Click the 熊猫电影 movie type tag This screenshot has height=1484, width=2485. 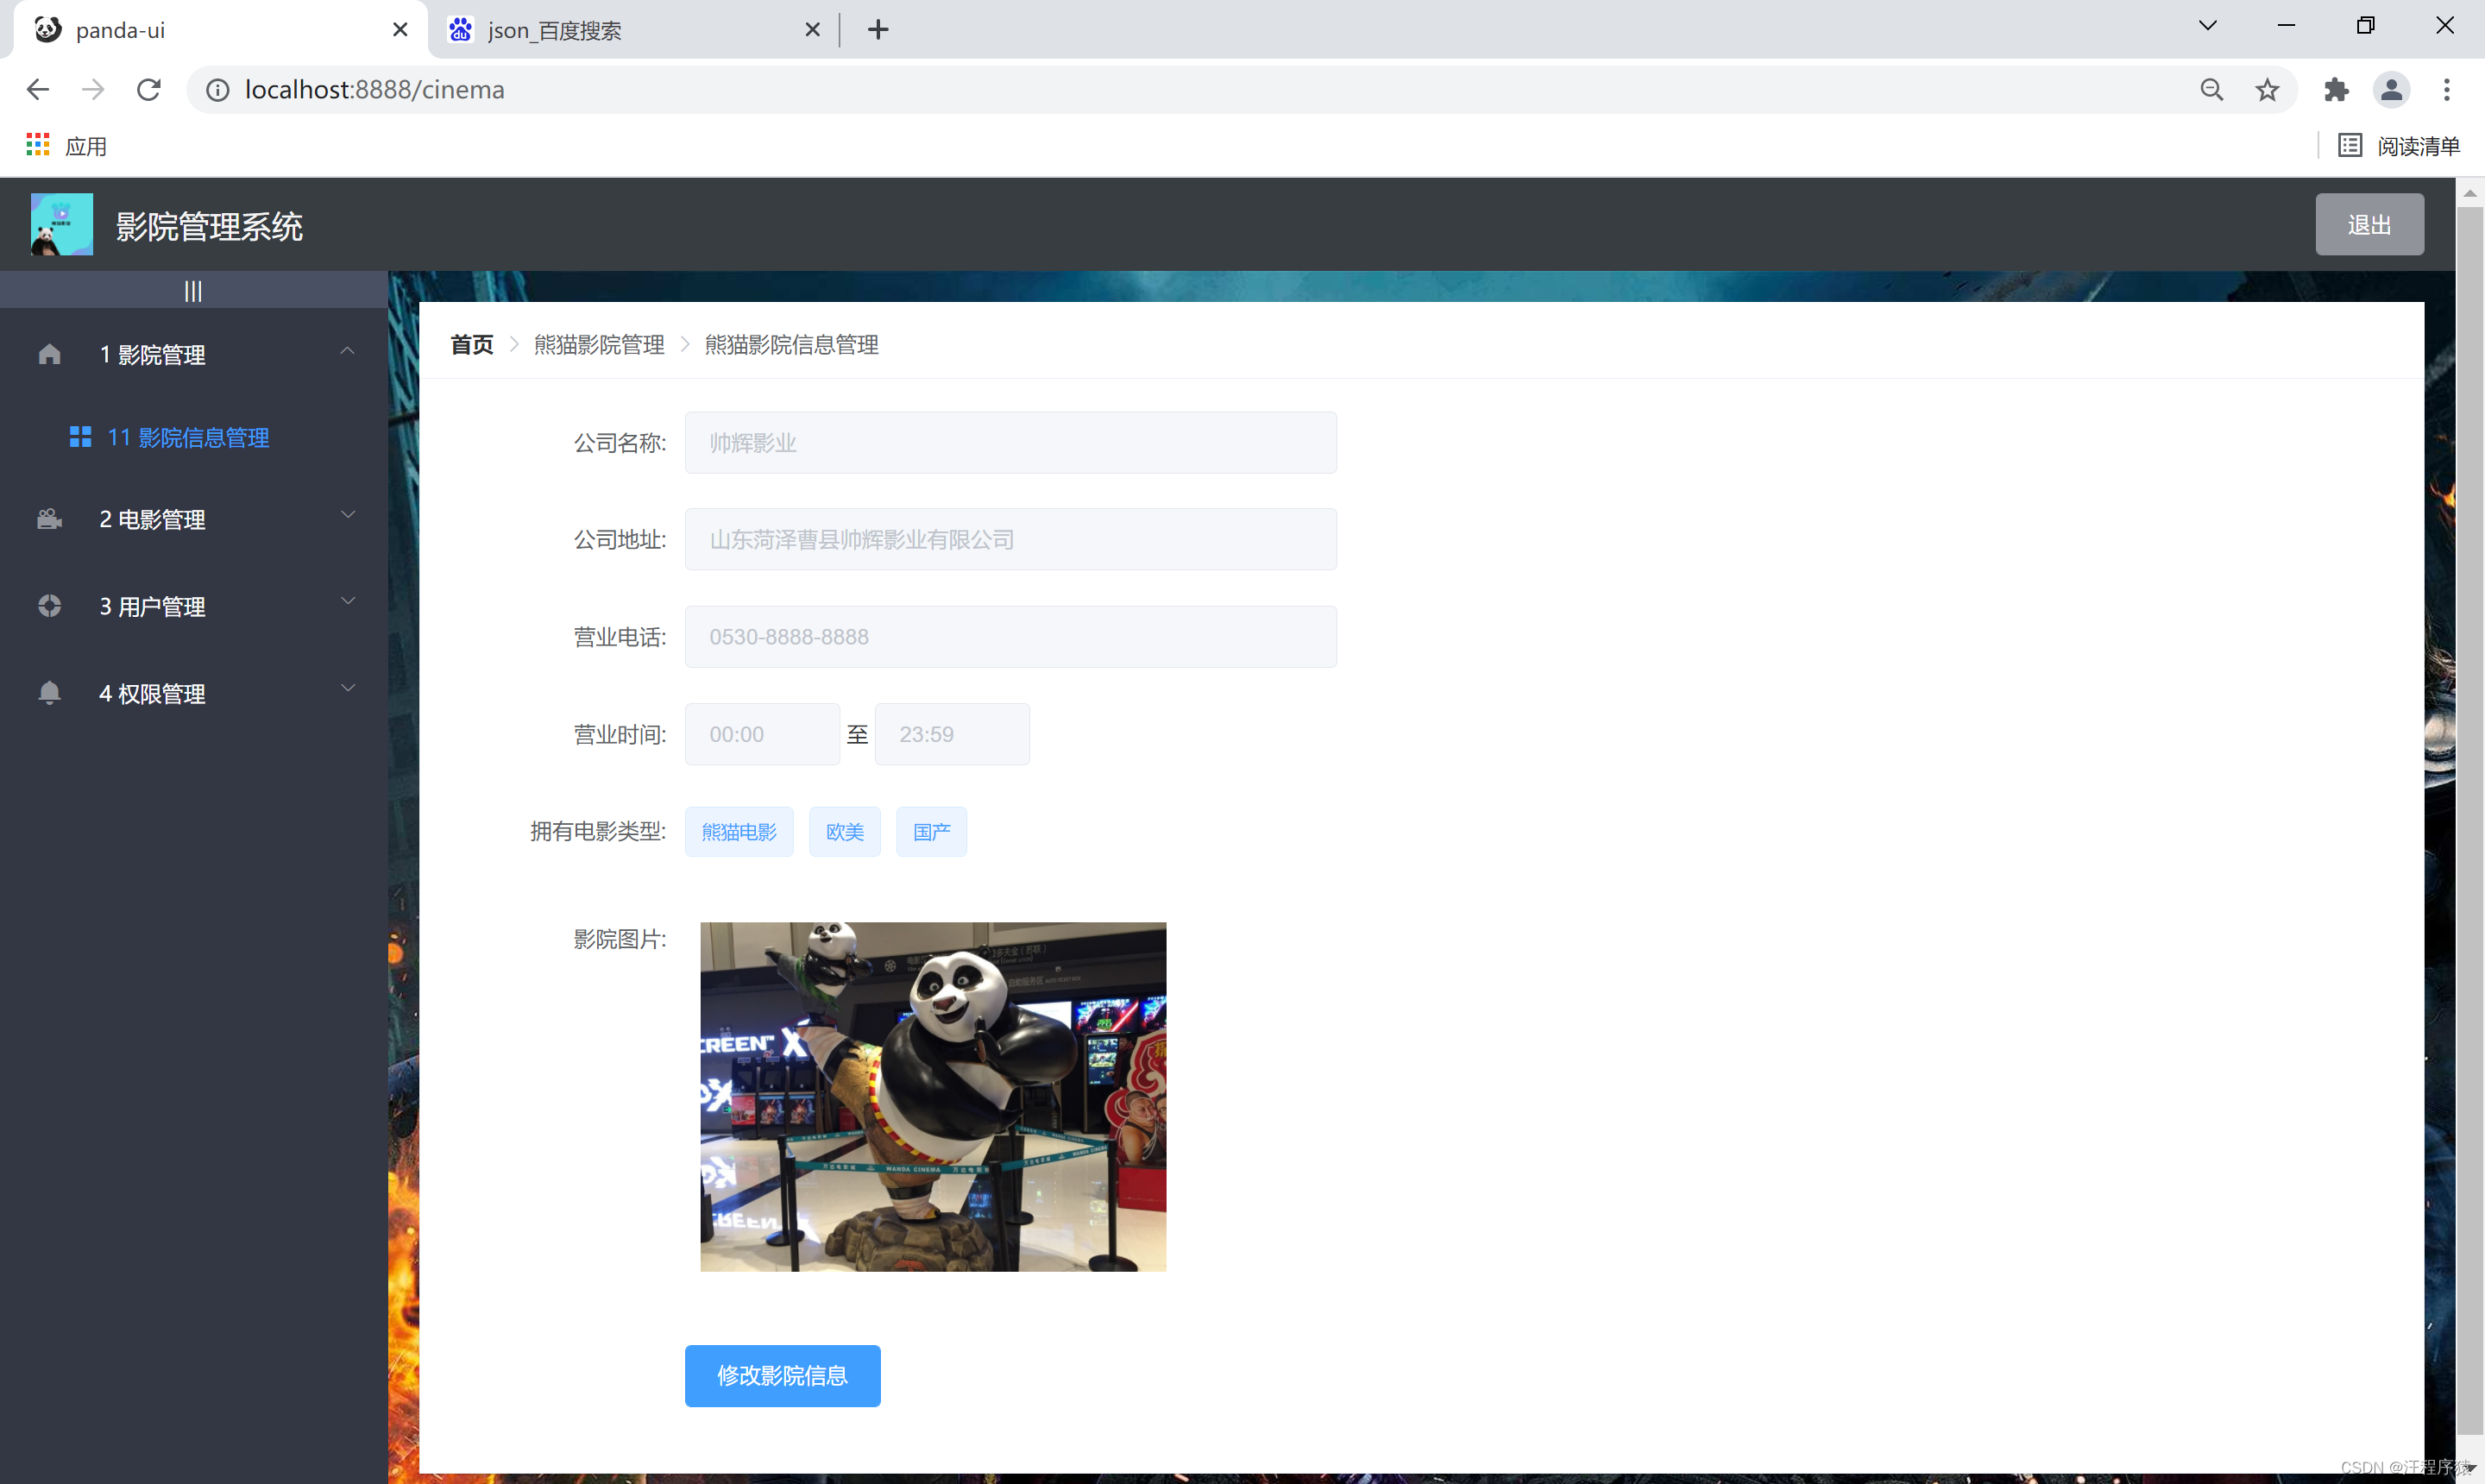point(739,831)
